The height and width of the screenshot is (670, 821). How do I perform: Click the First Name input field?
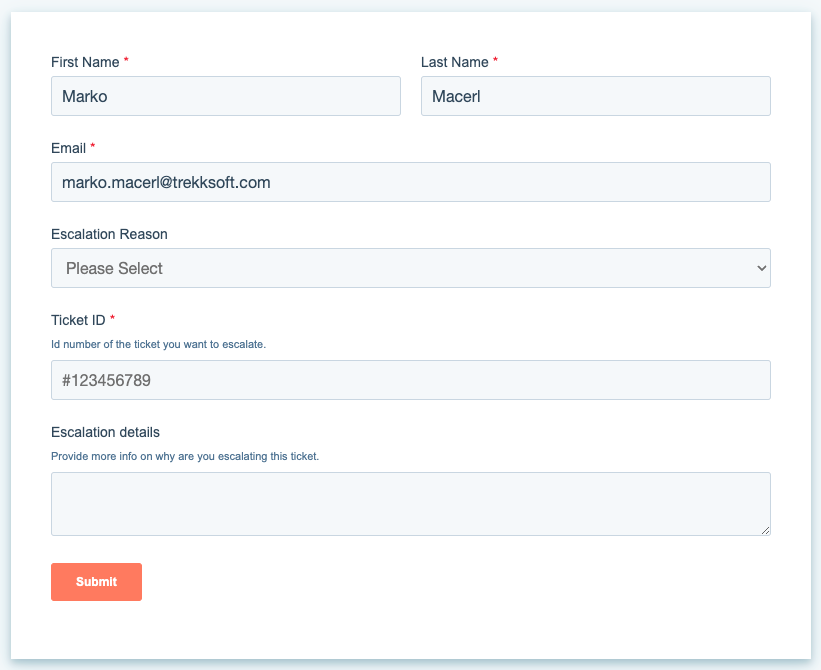(x=226, y=96)
